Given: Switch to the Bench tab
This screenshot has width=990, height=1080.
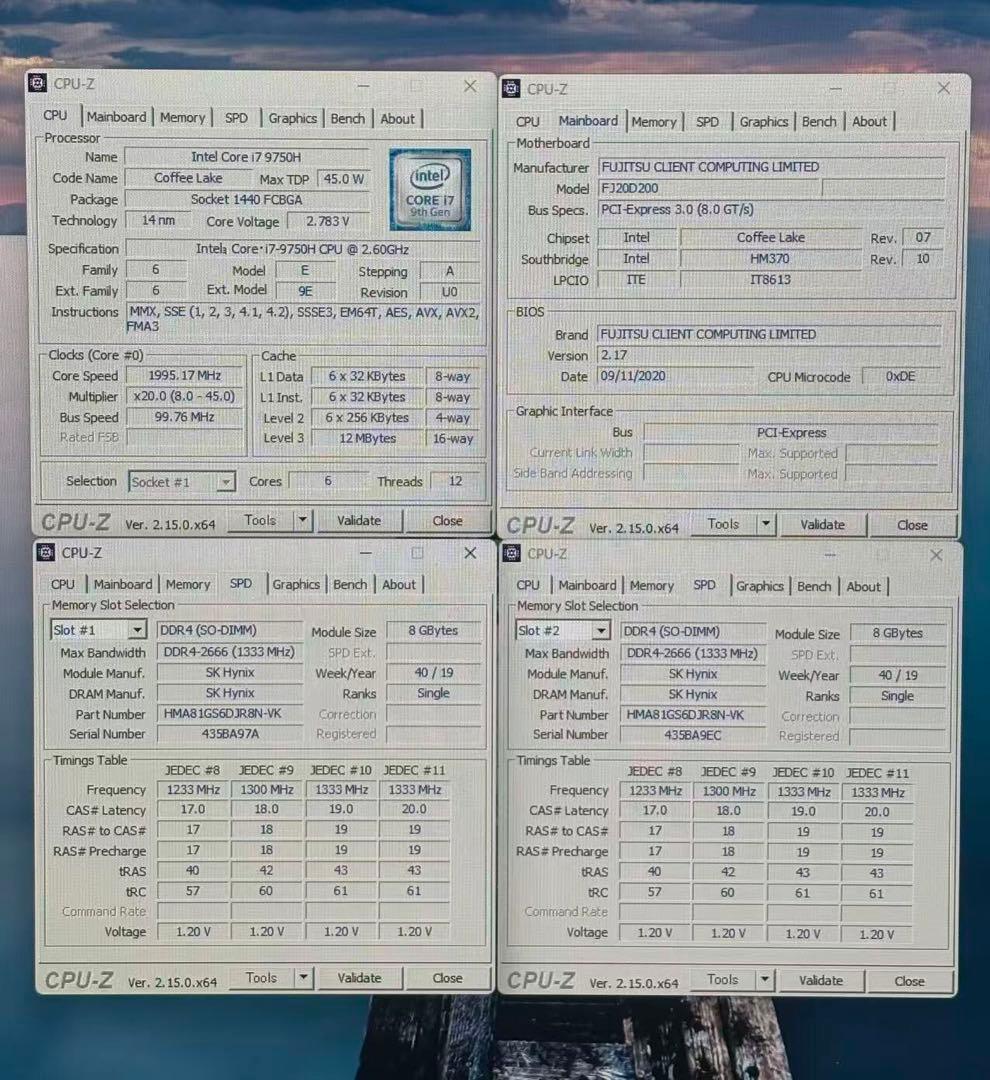Looking at the screenshot, I should coord(347,118).
